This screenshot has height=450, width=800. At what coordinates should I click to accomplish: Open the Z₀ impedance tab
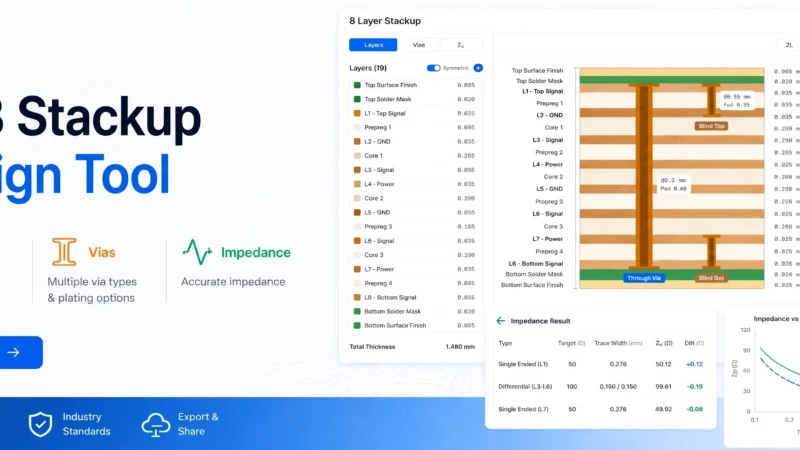[460, 45]
